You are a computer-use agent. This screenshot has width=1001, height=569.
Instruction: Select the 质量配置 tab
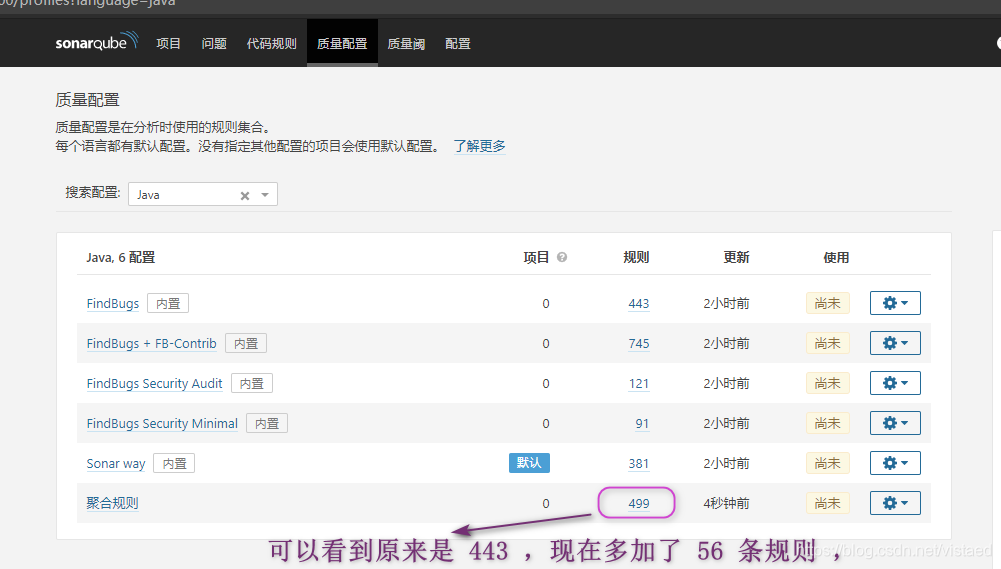coord(342,43)
